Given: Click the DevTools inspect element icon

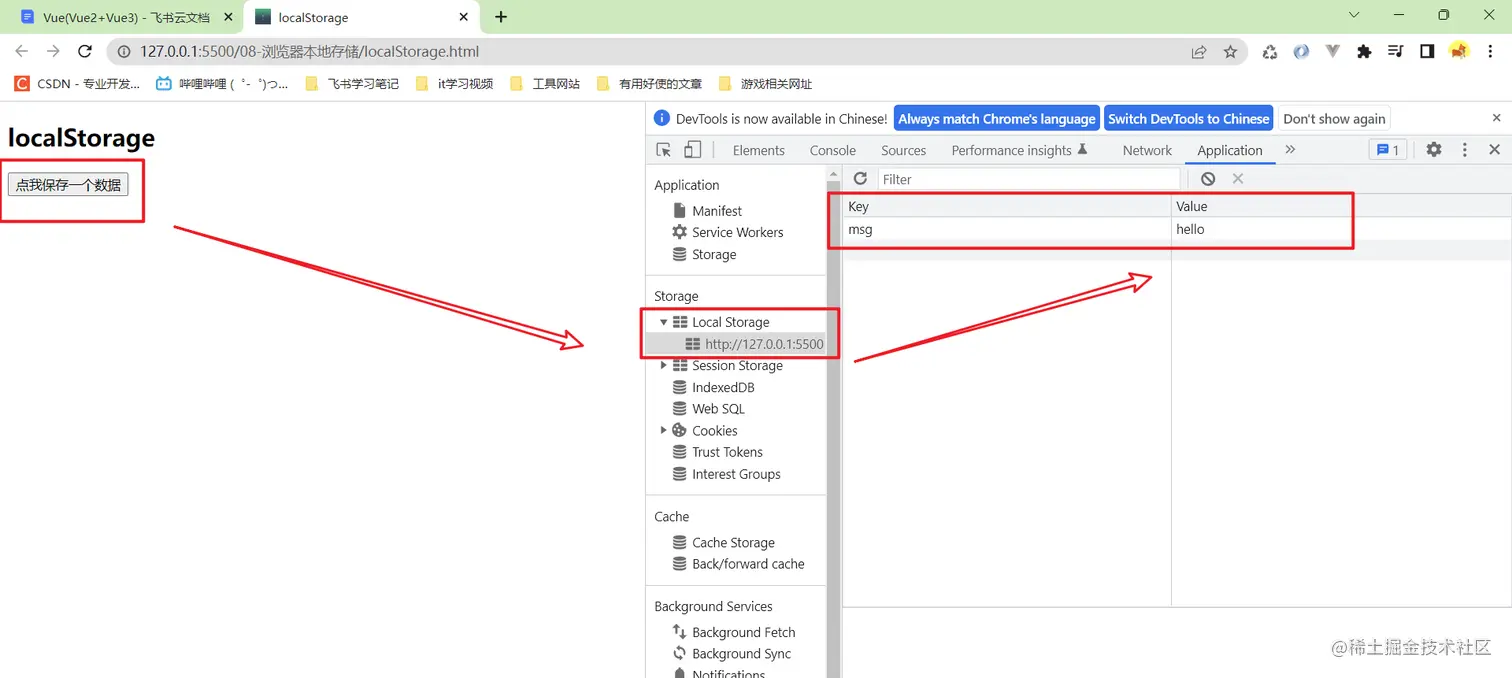Looking at the screenshot, I should [664, 150].
